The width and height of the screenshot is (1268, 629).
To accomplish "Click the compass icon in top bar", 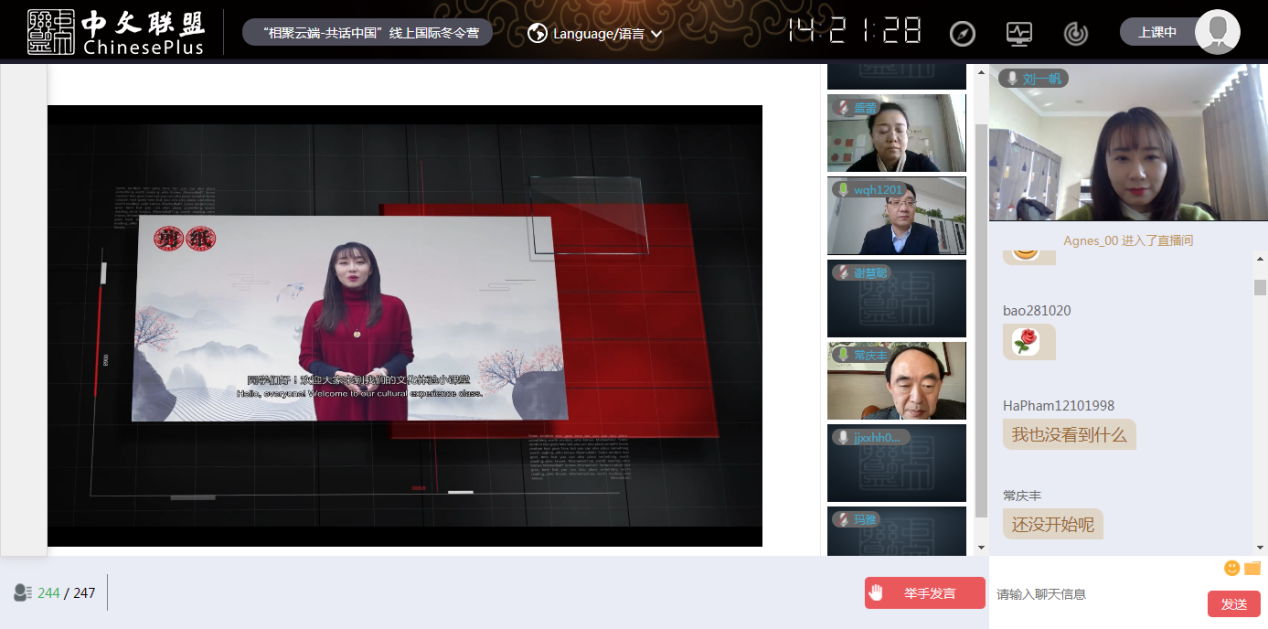I will (x=962, y=33).
